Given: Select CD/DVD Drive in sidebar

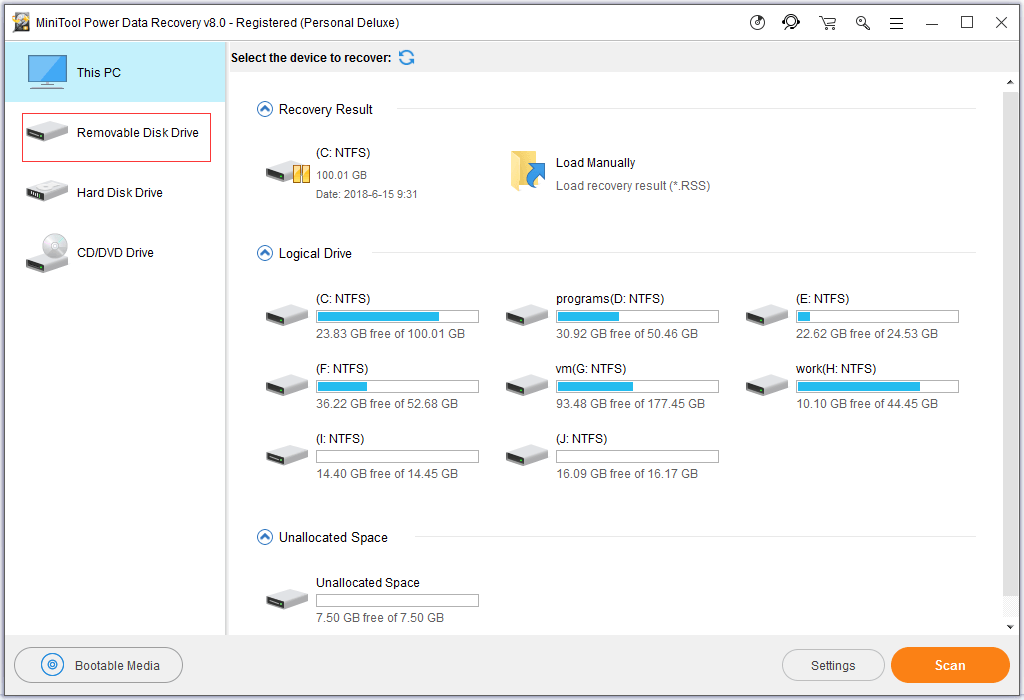Looking at the screenshot, I should [116, 253].
